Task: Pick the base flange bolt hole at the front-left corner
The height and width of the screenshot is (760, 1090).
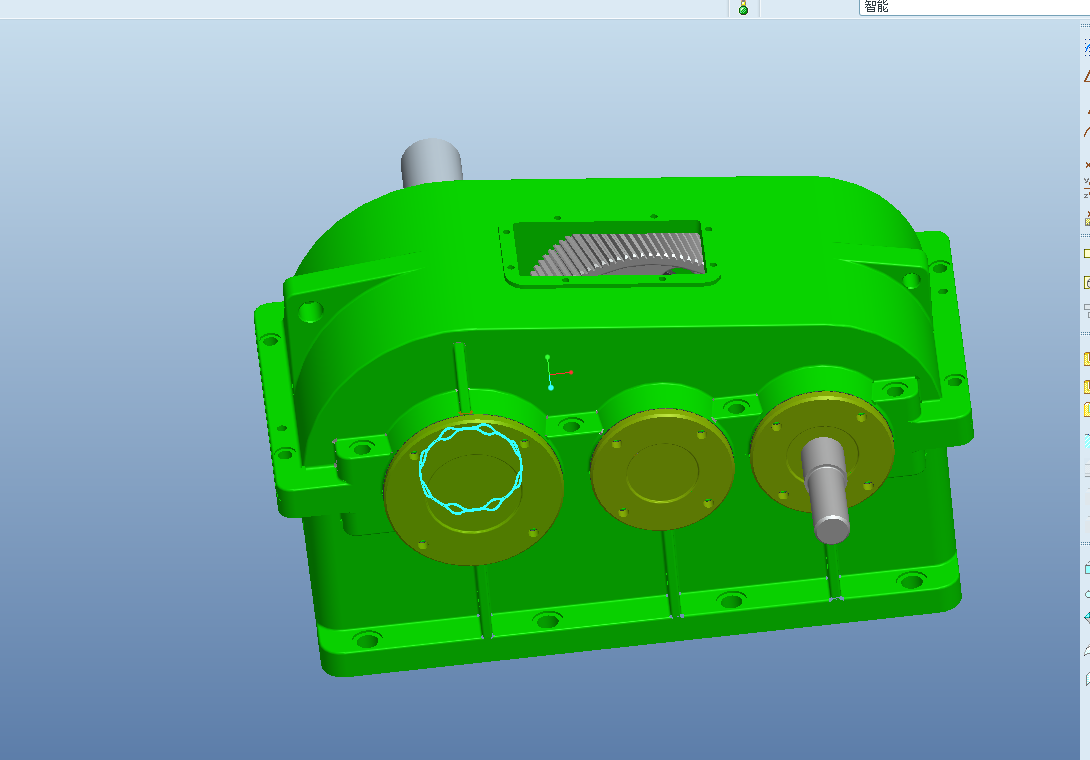Action: pyautogui.click(x=368, y=640)
